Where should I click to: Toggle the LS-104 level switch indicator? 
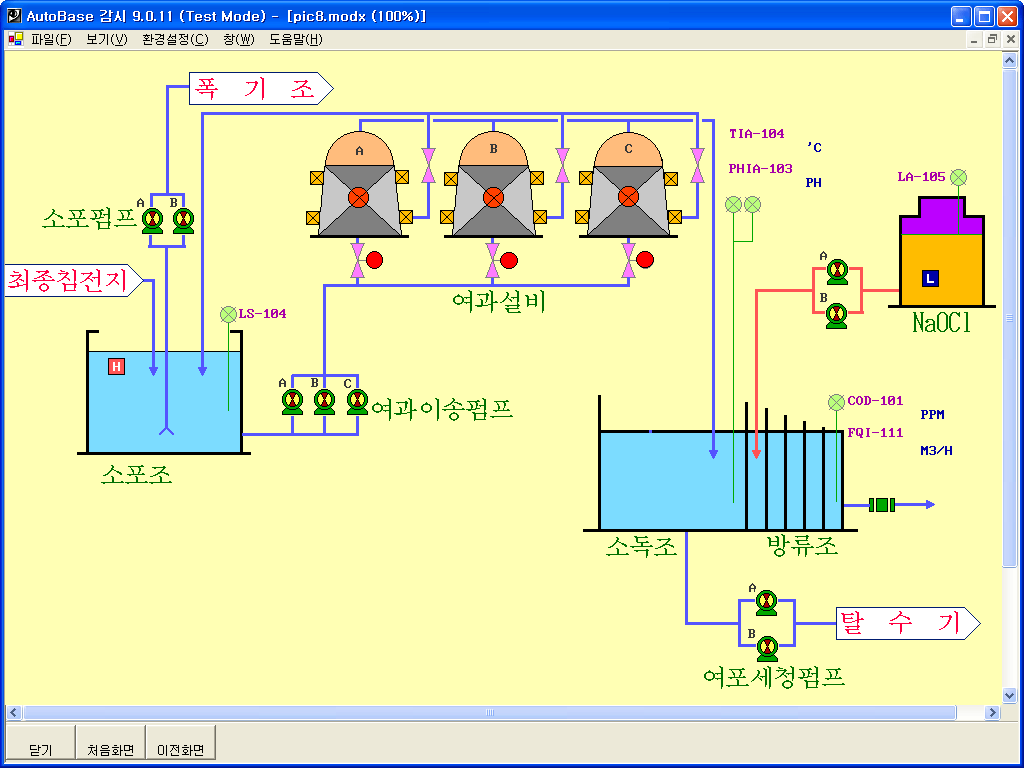[228, 314]
